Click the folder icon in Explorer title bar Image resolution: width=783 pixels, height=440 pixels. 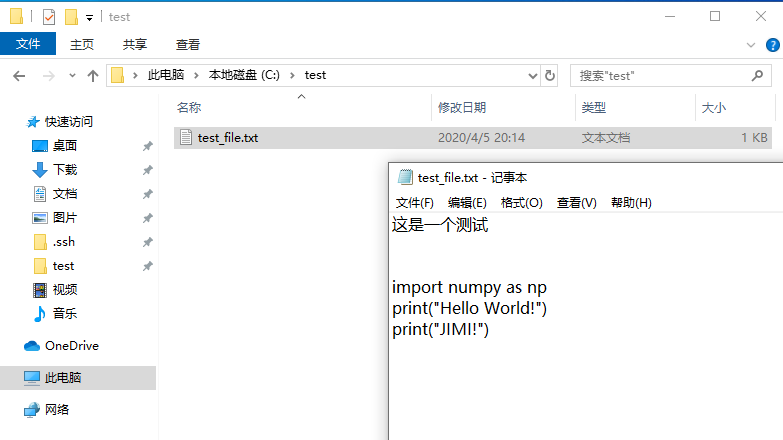[16, 16]
